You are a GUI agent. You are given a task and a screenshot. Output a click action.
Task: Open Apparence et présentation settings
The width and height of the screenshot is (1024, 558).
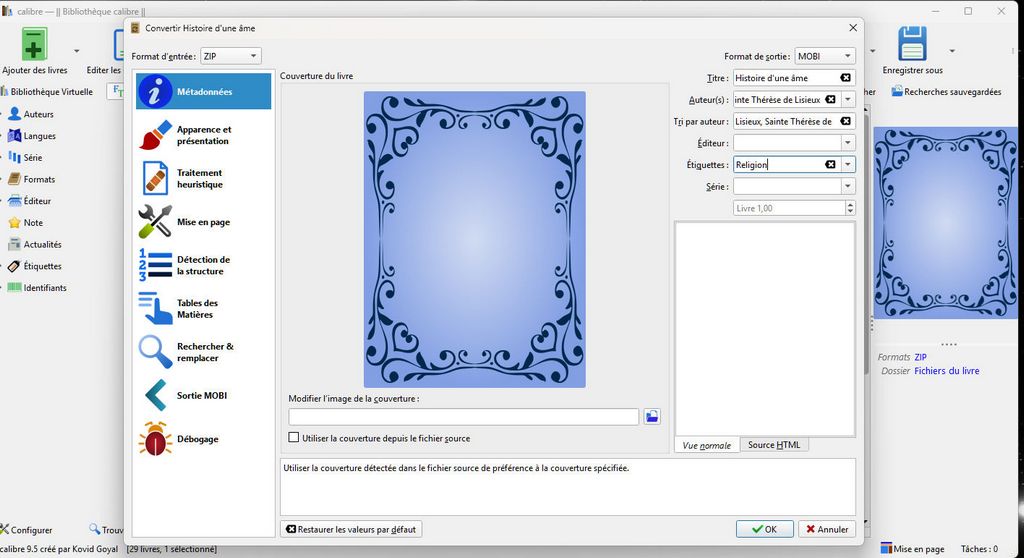203,135
